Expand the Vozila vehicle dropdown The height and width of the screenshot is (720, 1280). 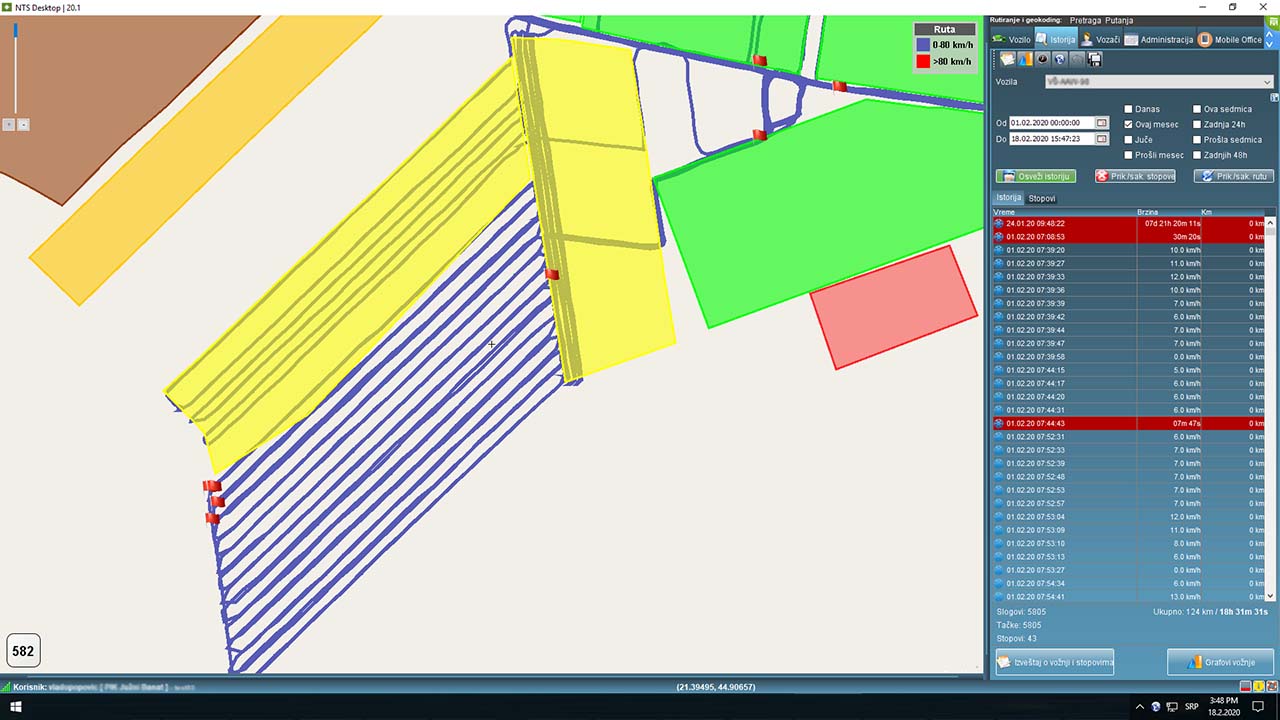tap(1267, 82)
